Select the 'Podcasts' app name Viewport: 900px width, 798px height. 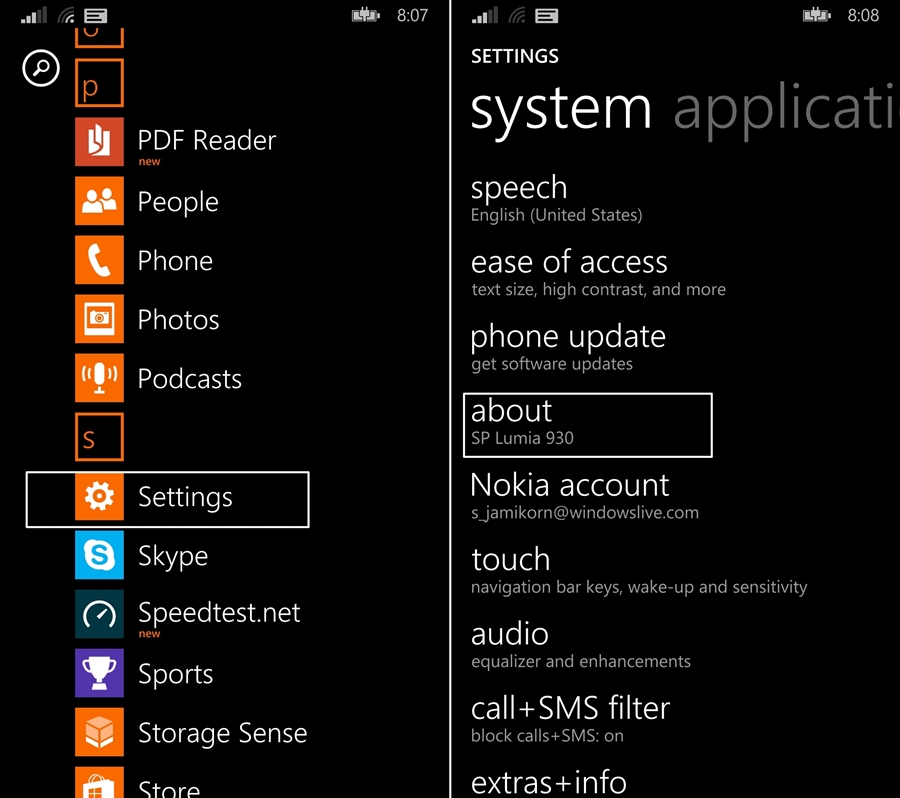pos(189,379)
